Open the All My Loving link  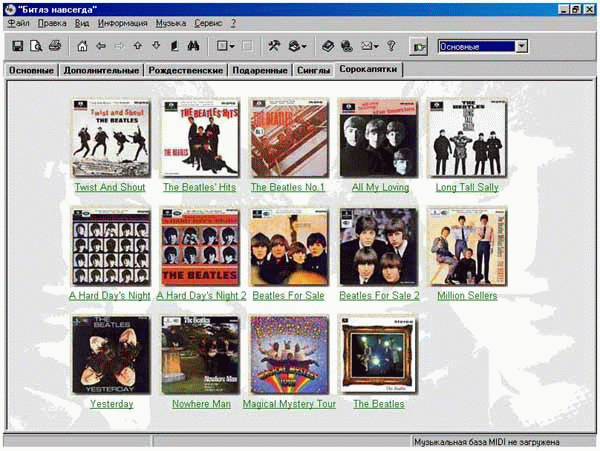point(380,187)
